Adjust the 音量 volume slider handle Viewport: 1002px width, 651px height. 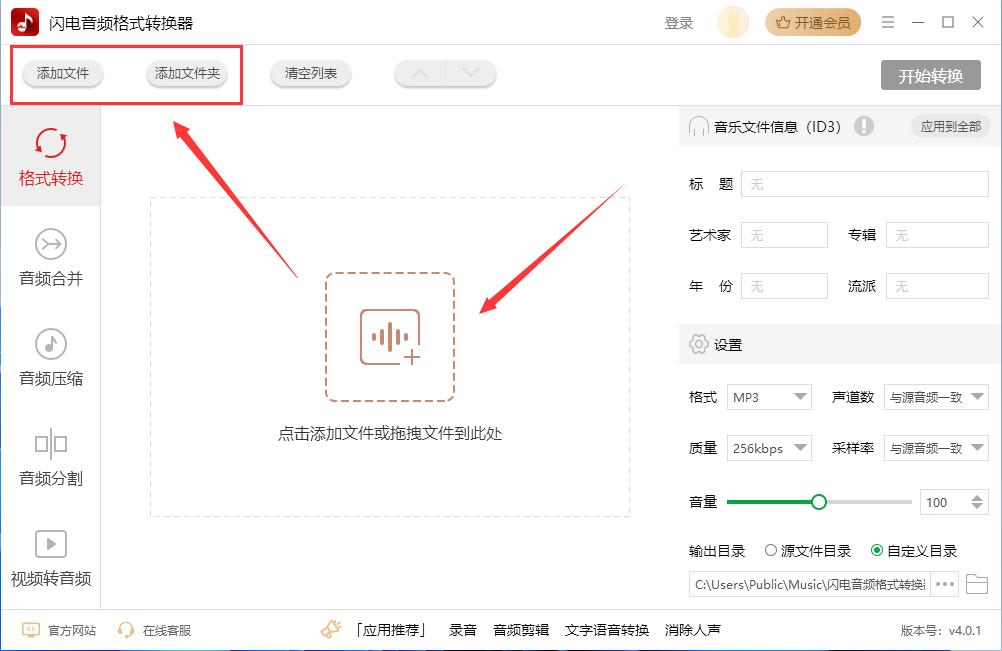coord(820,501)
